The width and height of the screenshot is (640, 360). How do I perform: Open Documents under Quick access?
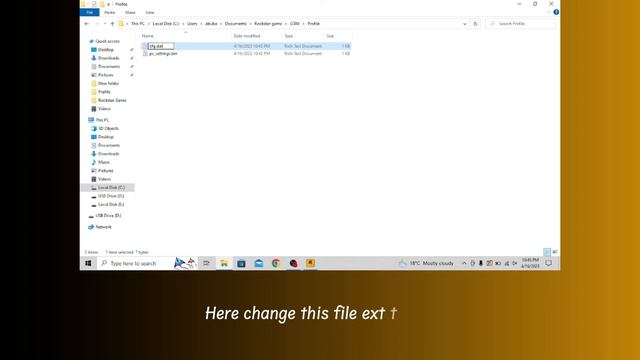click(109, 67)
